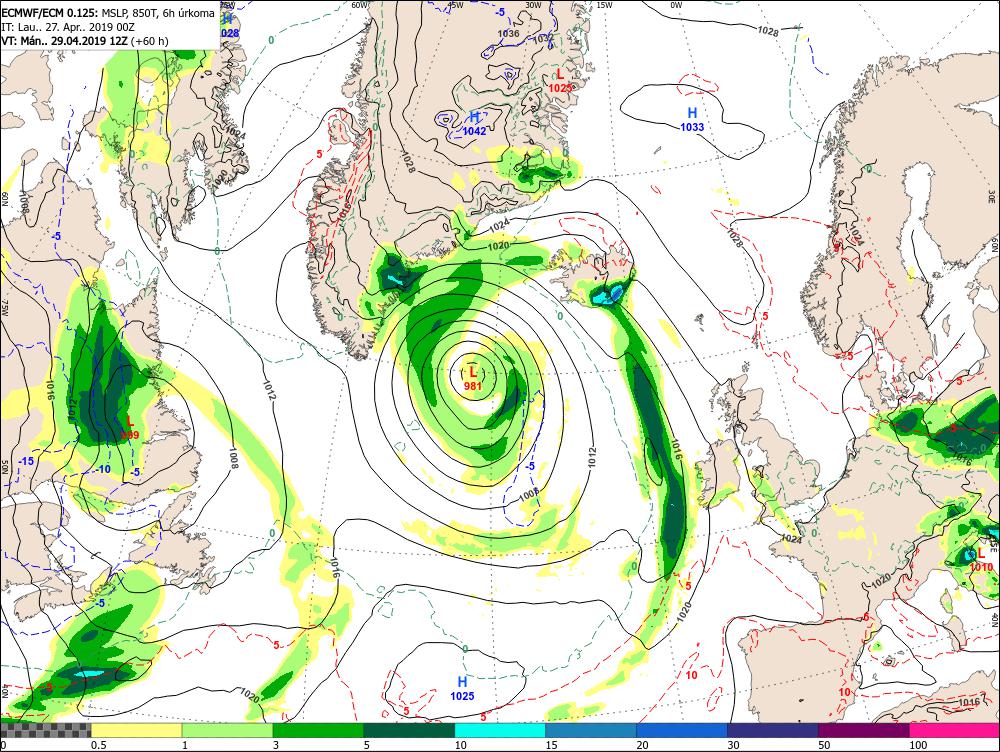Screen dimensions: 1000x752
Task: Click legend scale value '20'
Action: [643, 745]
